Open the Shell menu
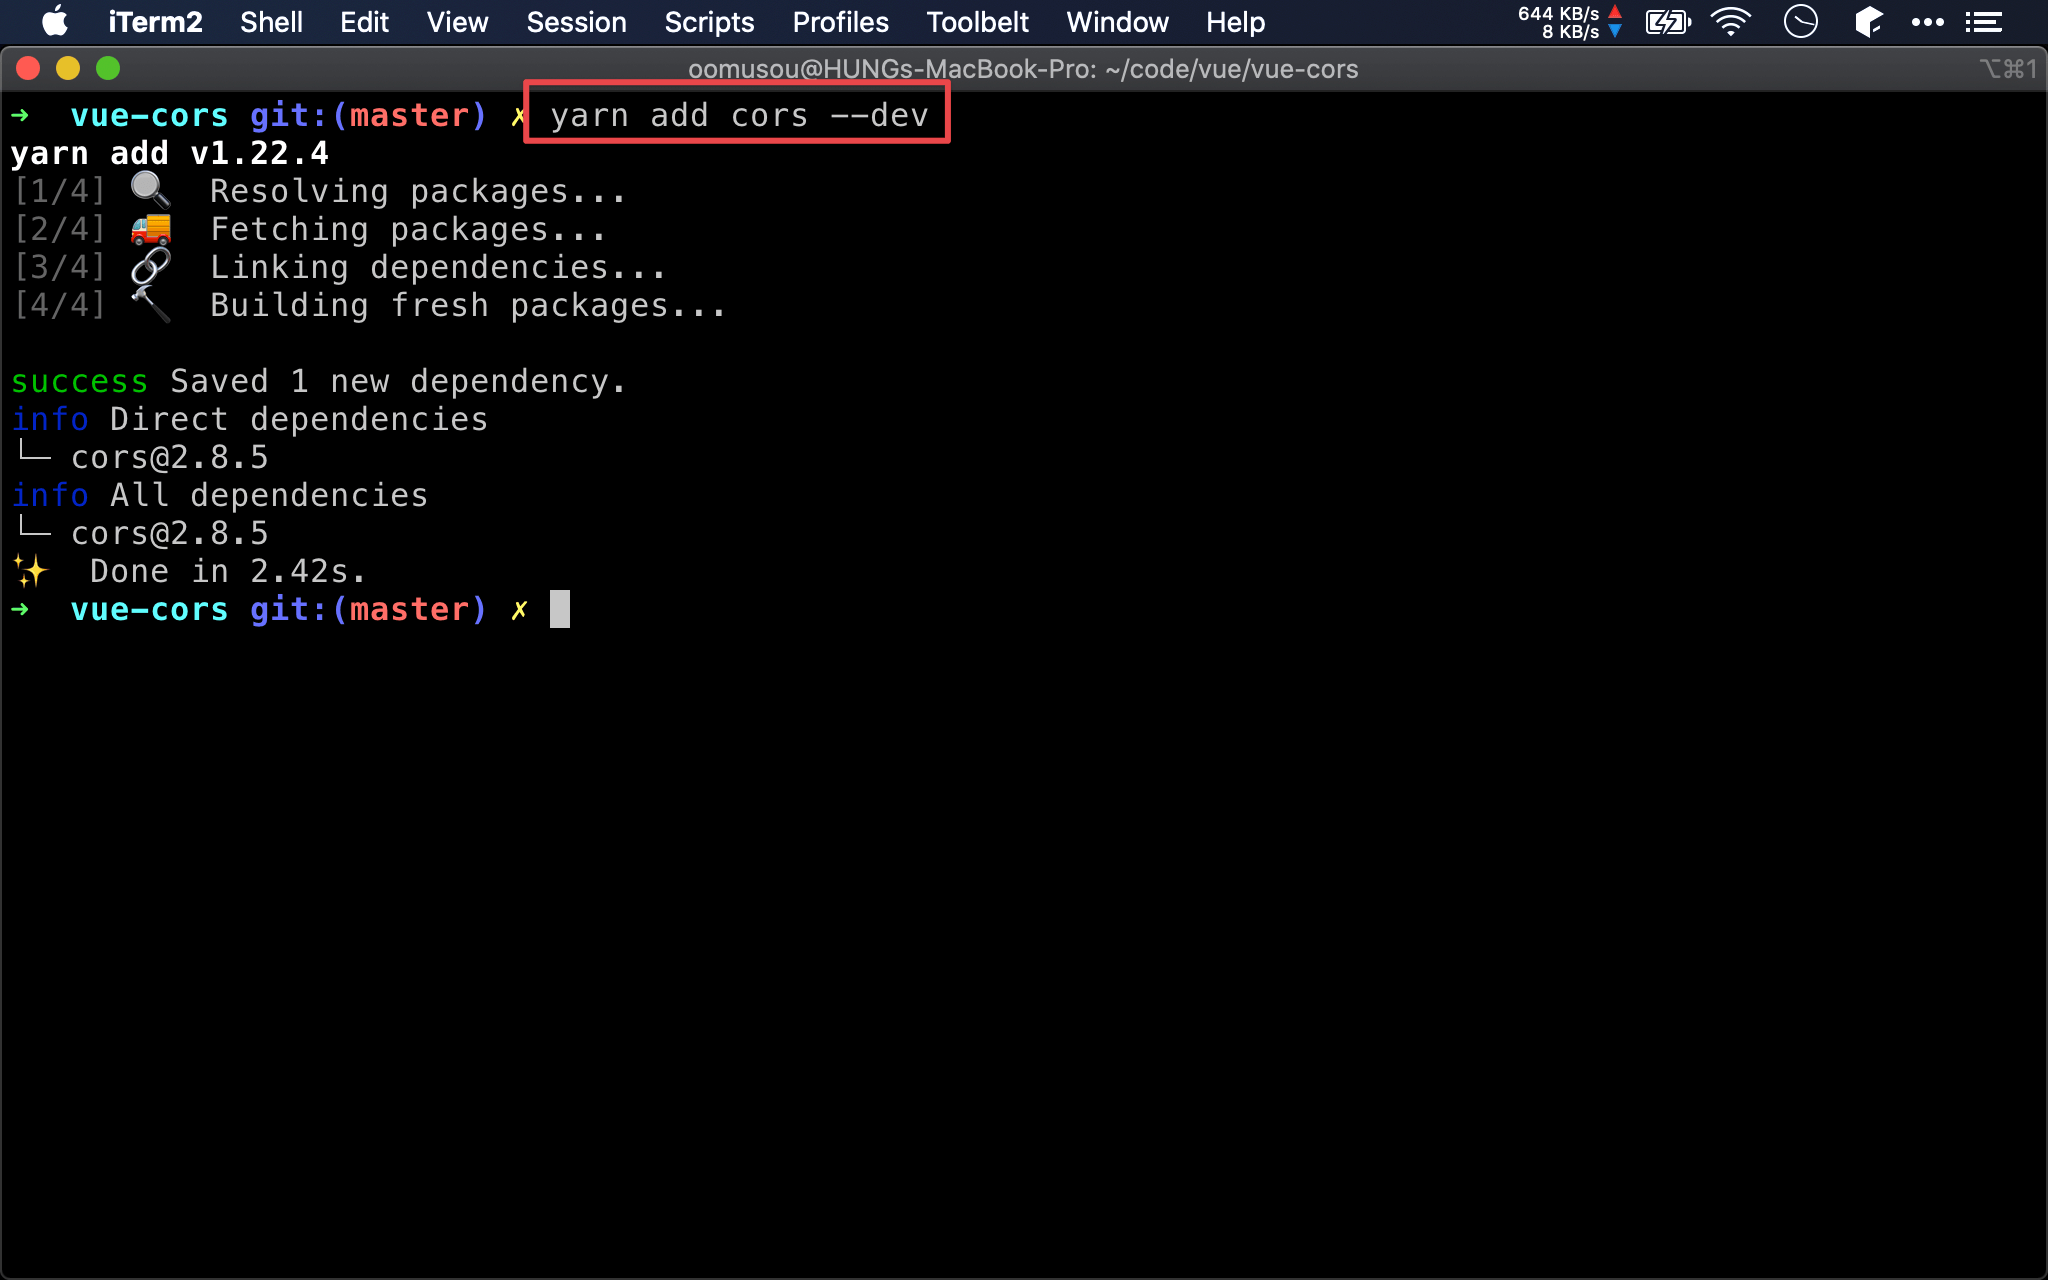This screenshot has width=2048, height=1280. pos(271,22)
